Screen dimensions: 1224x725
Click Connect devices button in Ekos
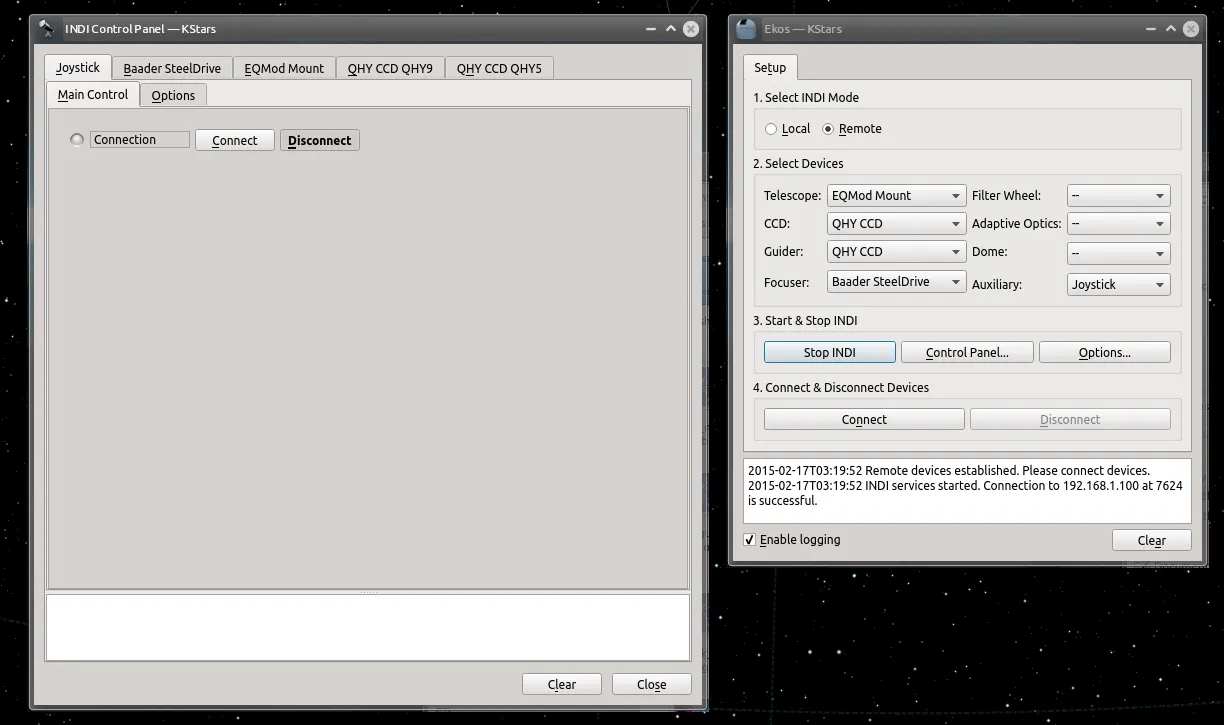[864, 420]
